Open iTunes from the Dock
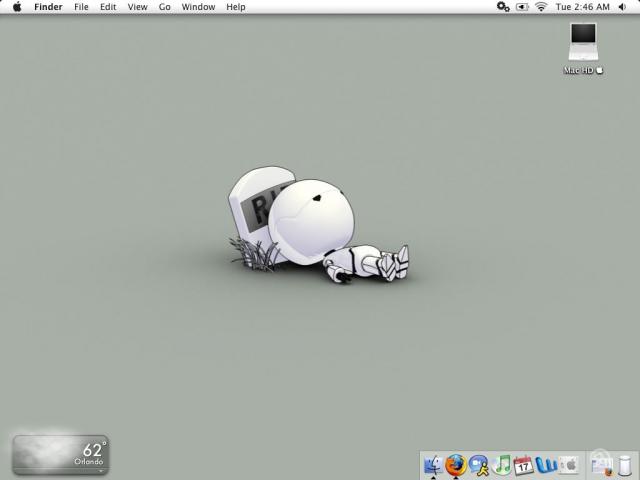Screen dimensions: 640x480 pyautogui.click(x=502, y=465)
